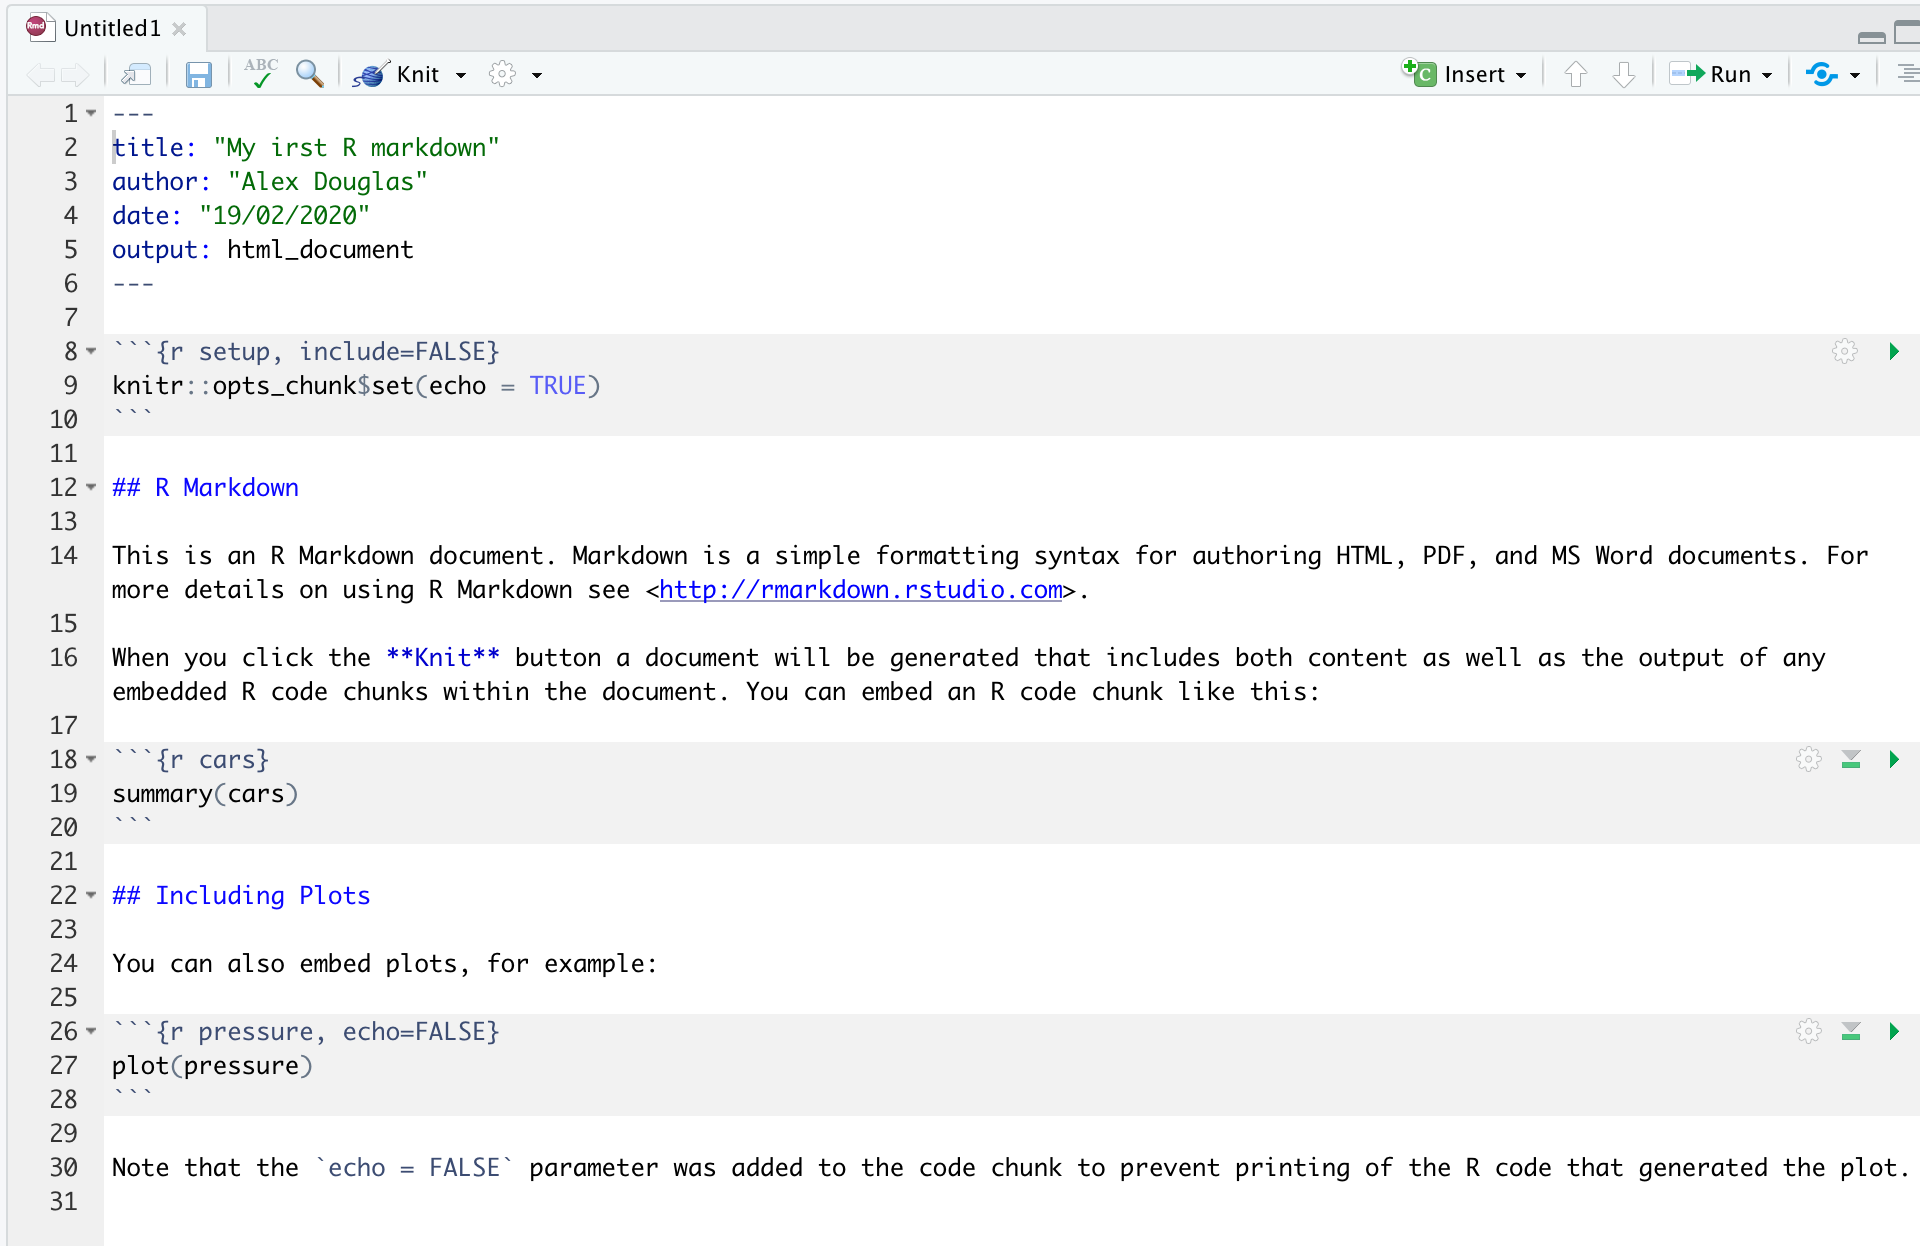The image size is (1920, 1246).
Task: Click the summary(cars) code line
Action: (x=205, y=794)
